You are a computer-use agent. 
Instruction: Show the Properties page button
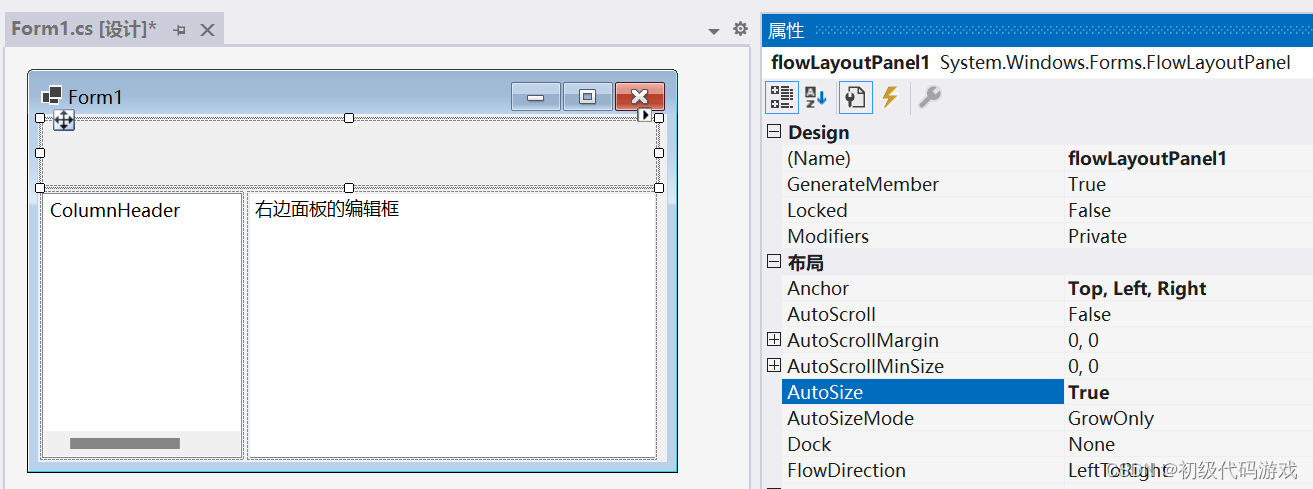point(854,97)
